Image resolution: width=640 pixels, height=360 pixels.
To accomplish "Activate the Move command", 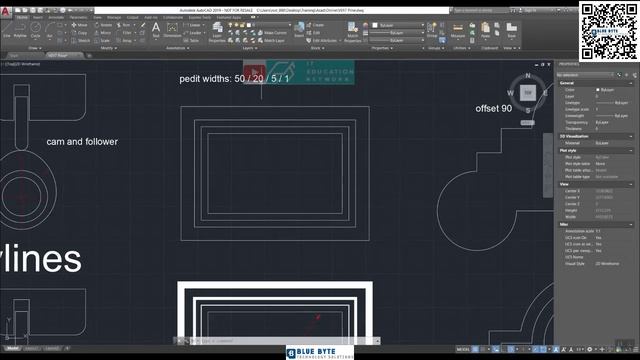I will click(x=79, y=25).
